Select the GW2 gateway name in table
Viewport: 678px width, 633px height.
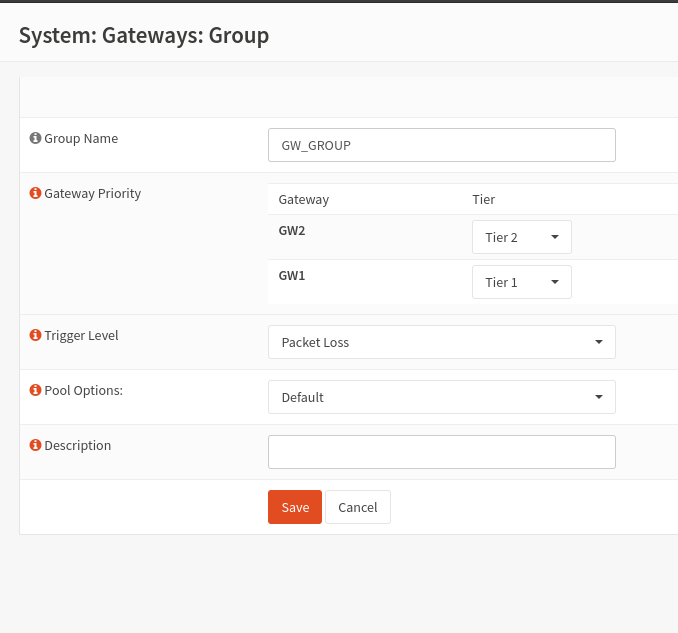click(x=292, y=230)
